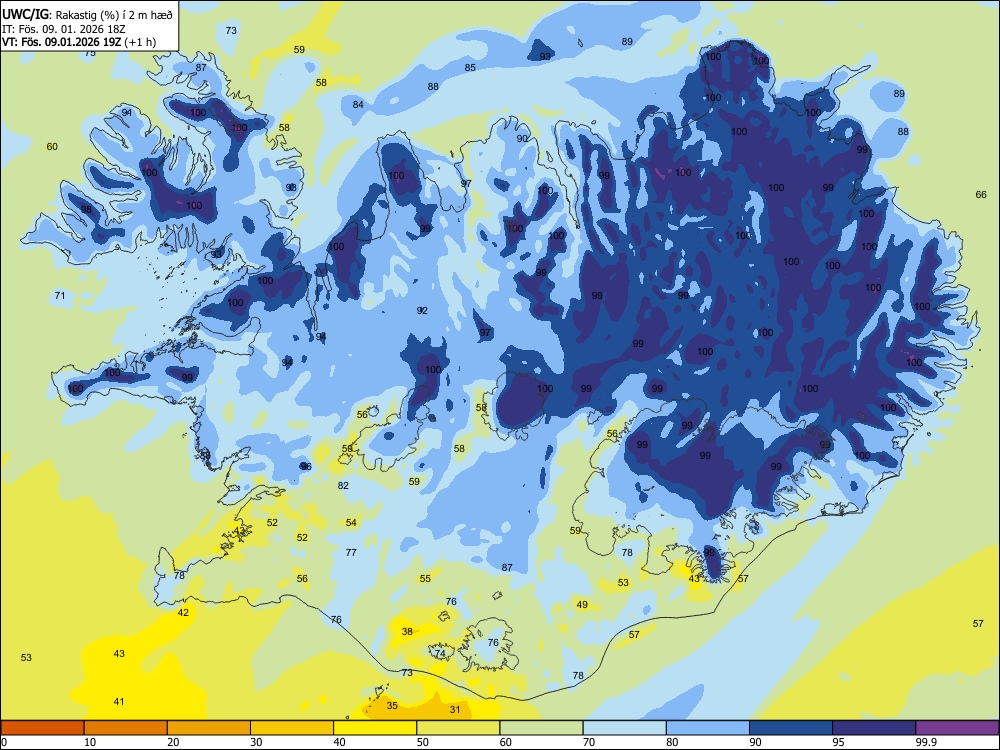Click the humidity value "54" on the map
1000x750 pixels.
click(x=351, y=522)
